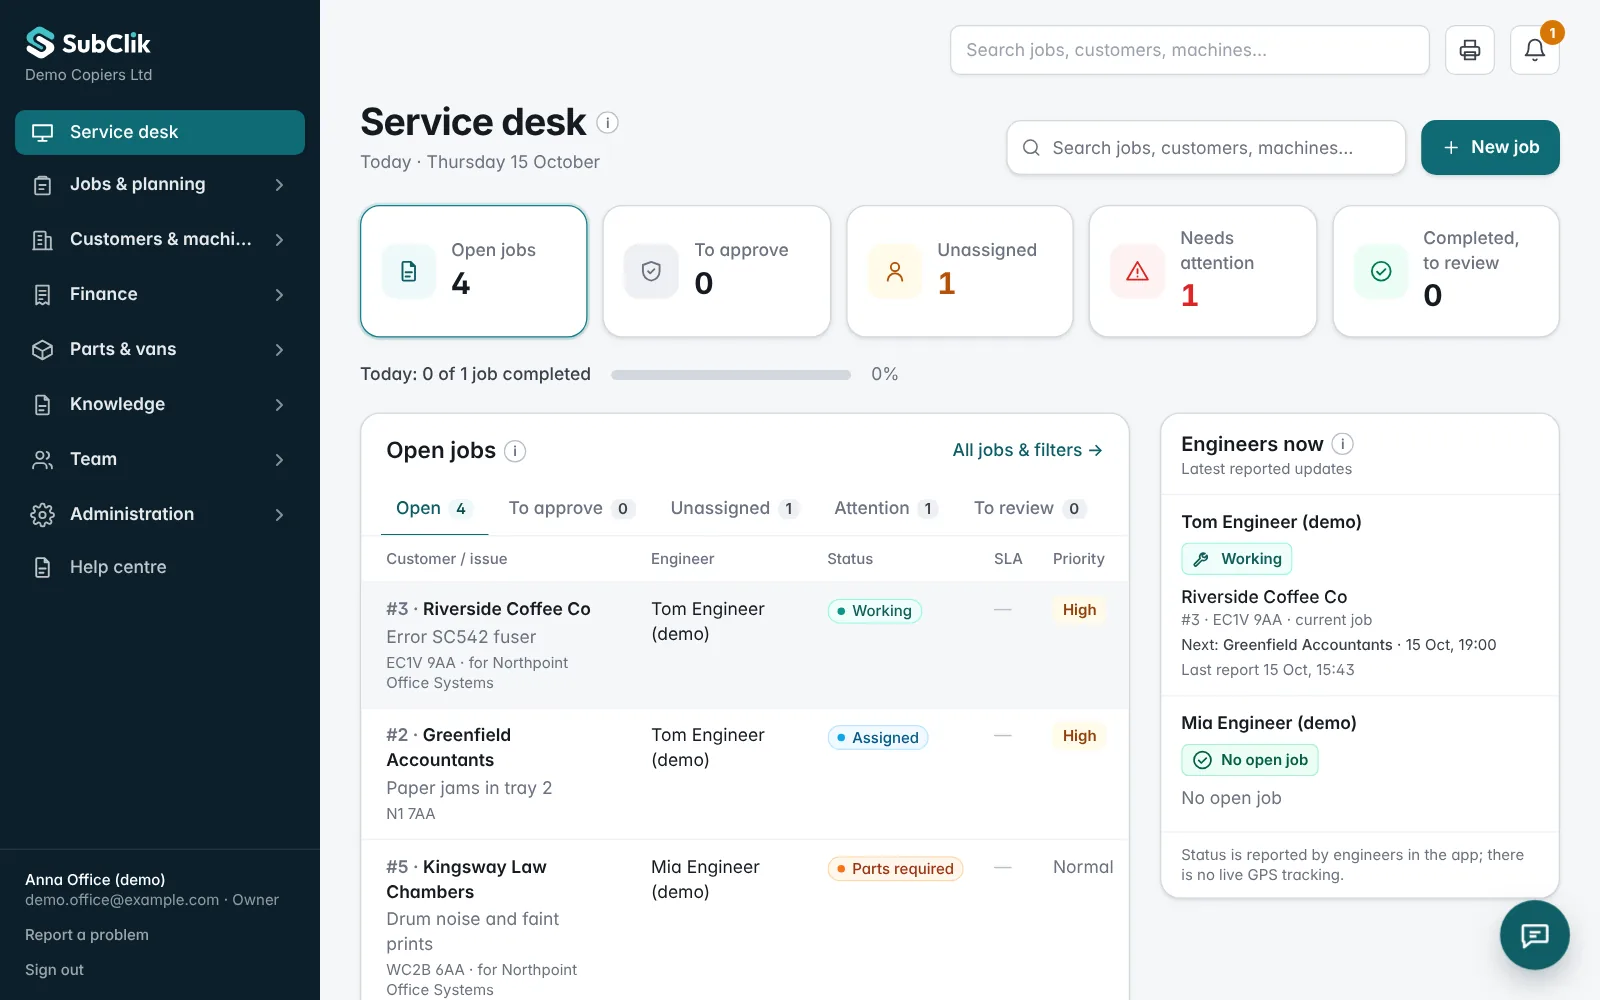Expand the Jobs & planning menu chevron
The height and width of the screenshot is (1000, 1600).
[x=279, y=184]
